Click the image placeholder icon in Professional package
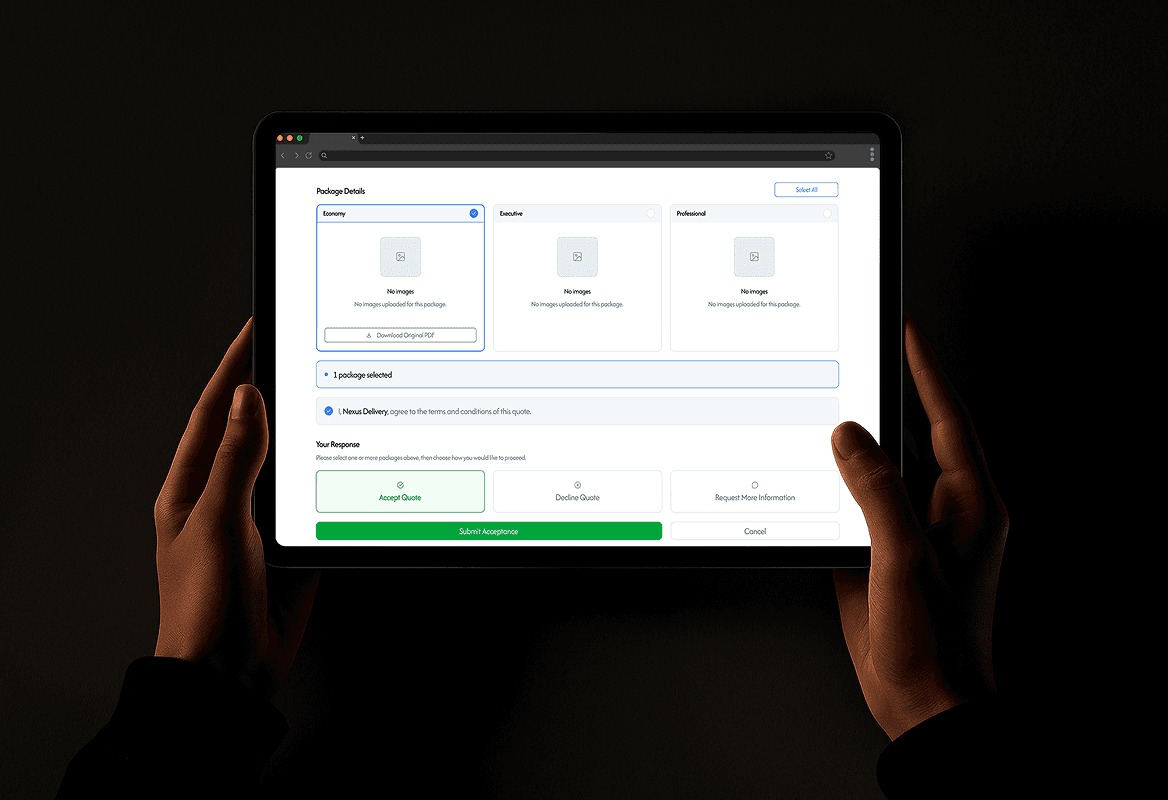The height and width of the screenshot is (800, 1168). click(754, 256)
